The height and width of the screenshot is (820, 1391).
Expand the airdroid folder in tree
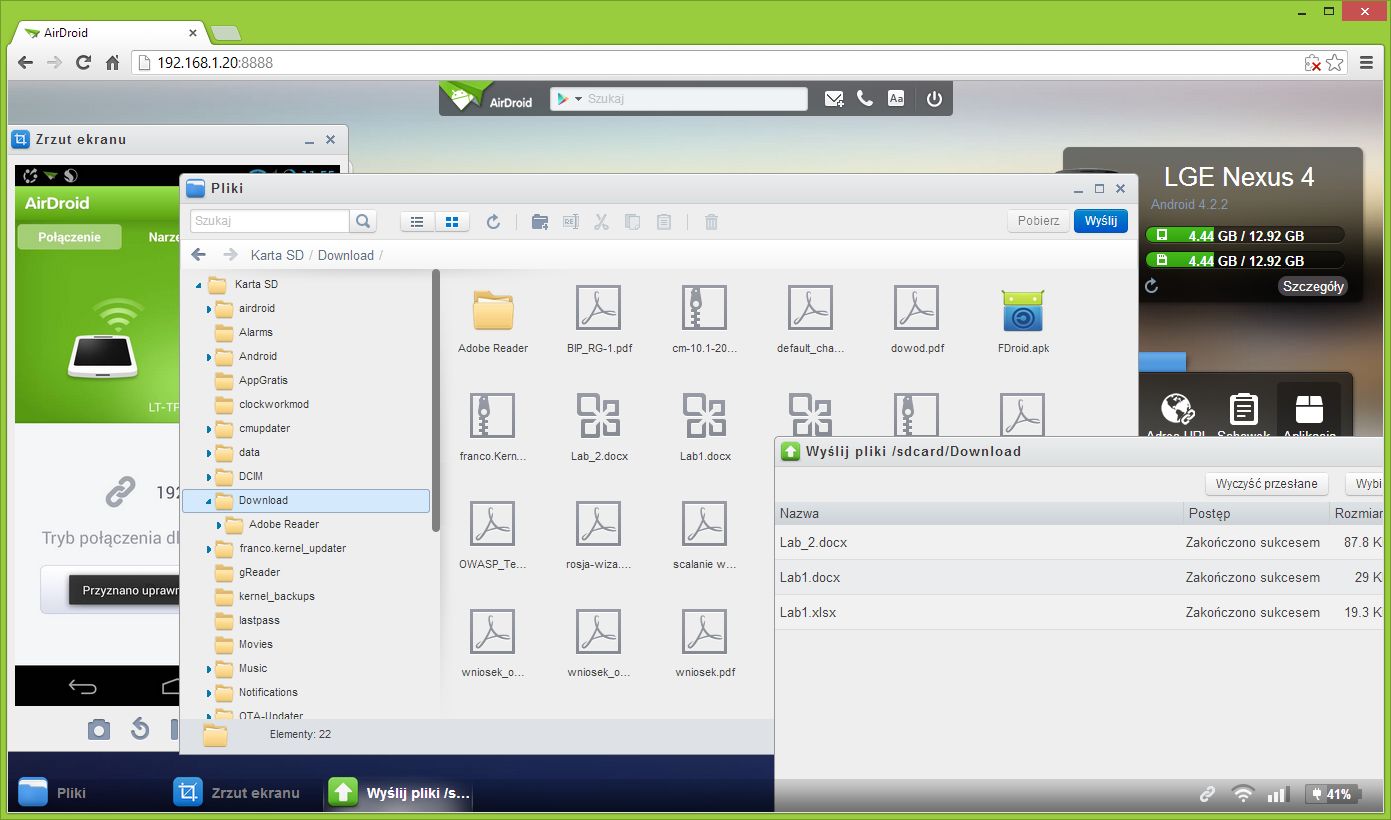tap(209, 309)
